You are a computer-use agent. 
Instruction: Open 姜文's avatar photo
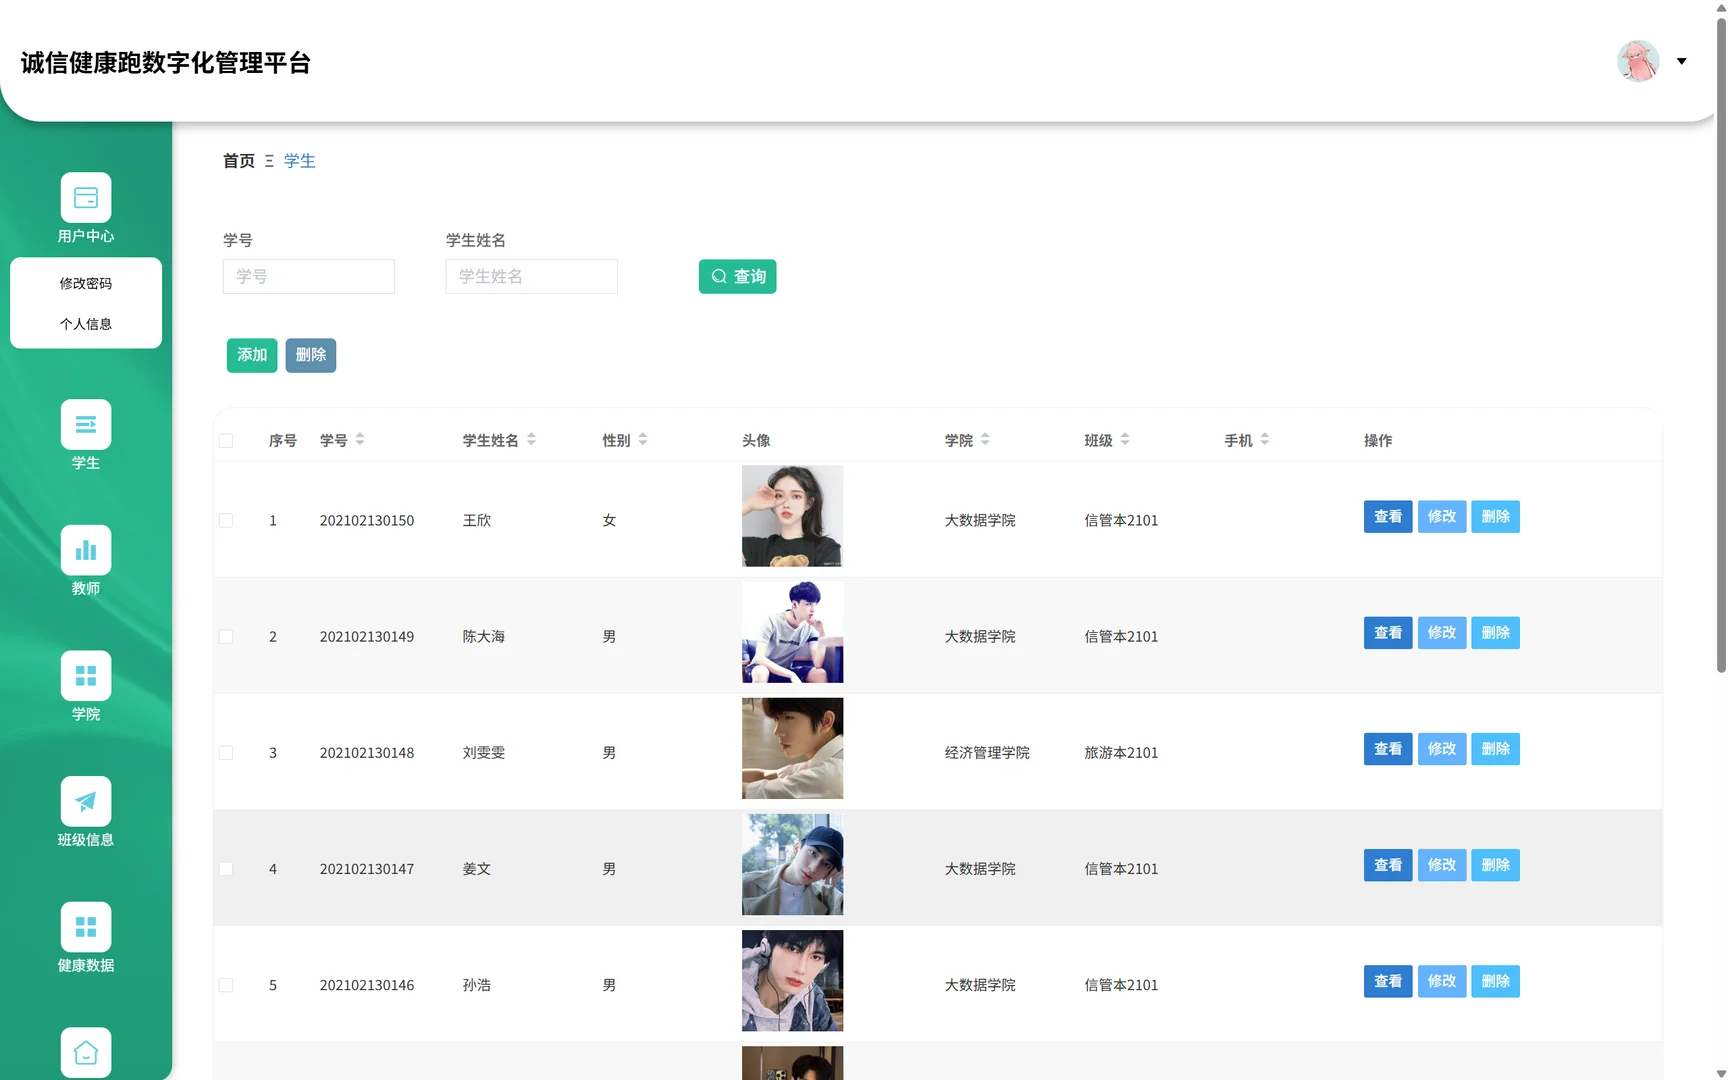(793, 864)
